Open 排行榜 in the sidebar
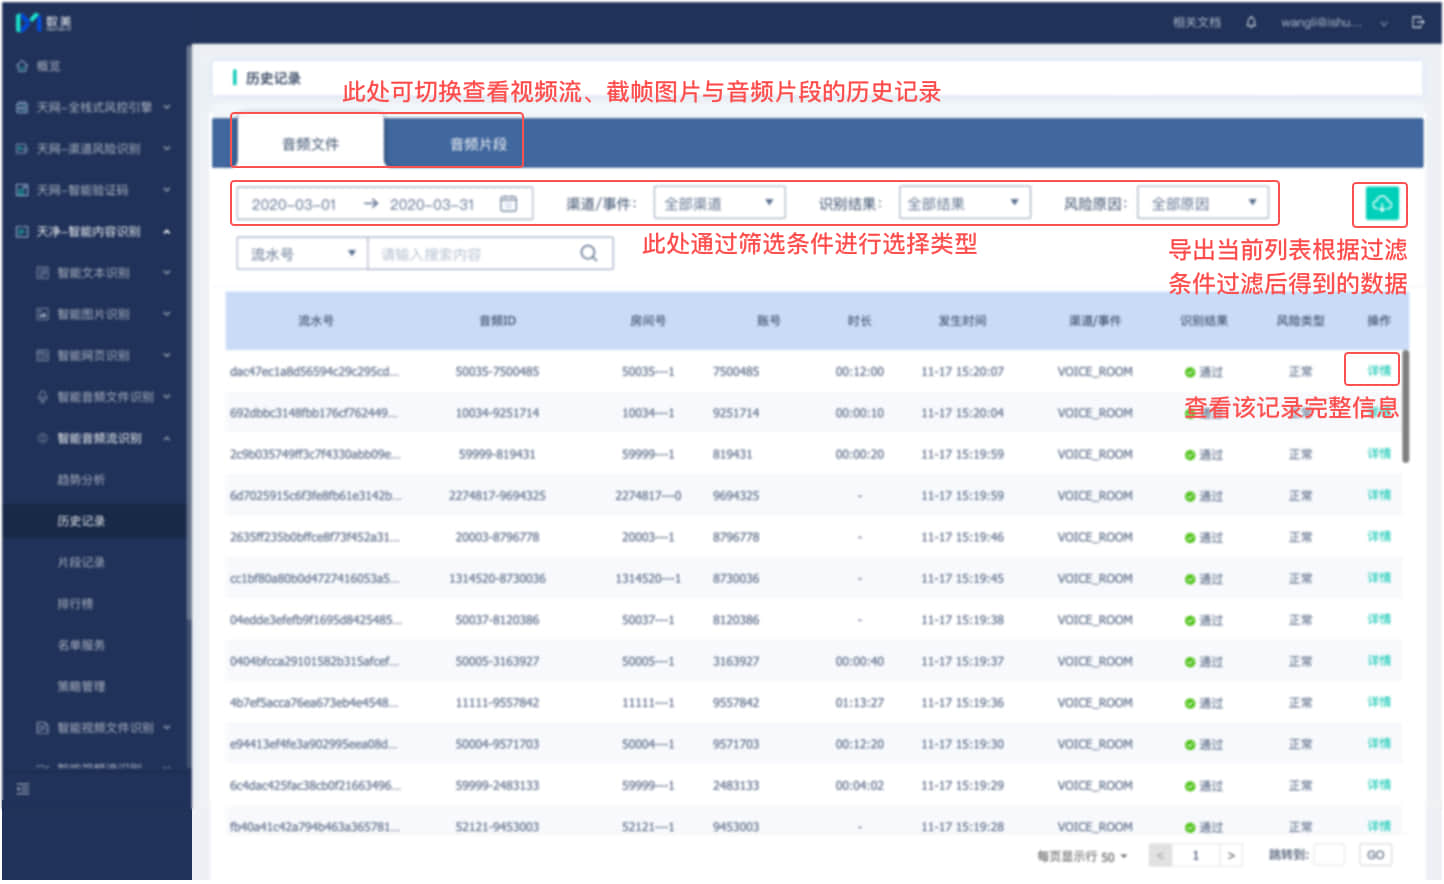 [75, 604]
